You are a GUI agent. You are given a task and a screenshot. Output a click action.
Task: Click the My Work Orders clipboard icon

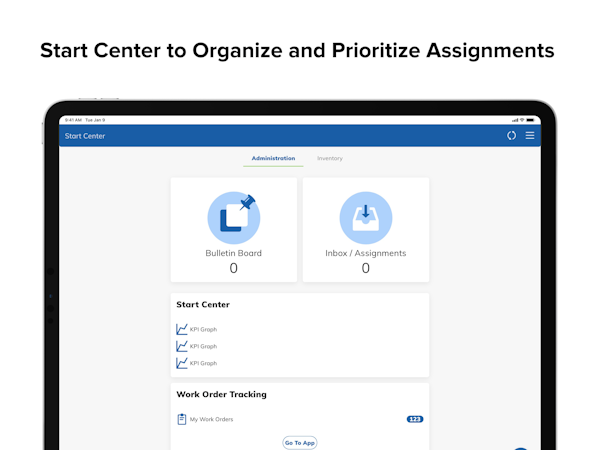point(182,419)
